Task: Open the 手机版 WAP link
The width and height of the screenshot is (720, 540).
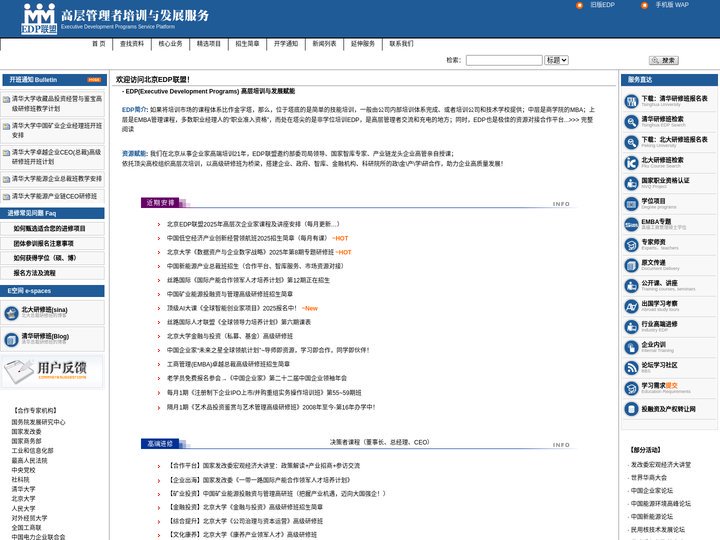Action: 672,5
